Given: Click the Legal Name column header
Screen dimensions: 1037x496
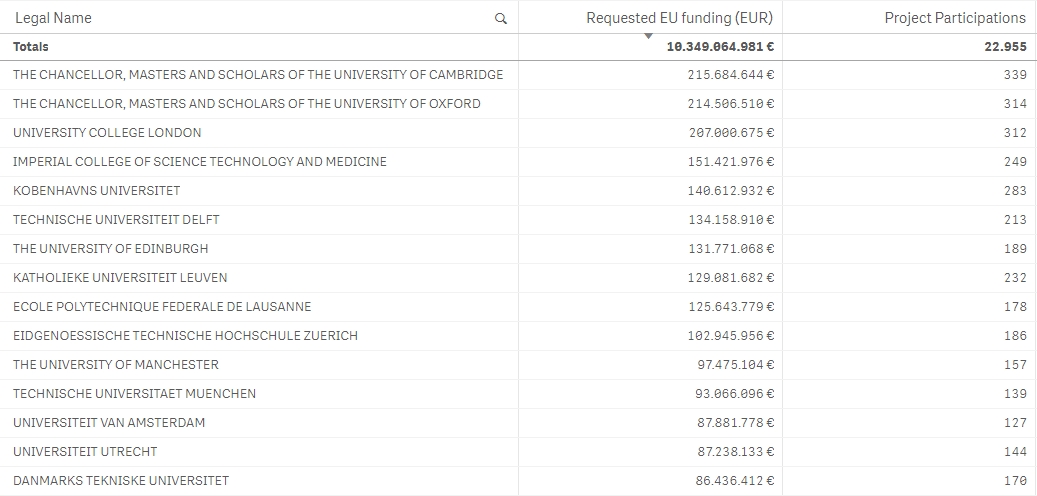Looking at the screenshot, I should (53, 18).
